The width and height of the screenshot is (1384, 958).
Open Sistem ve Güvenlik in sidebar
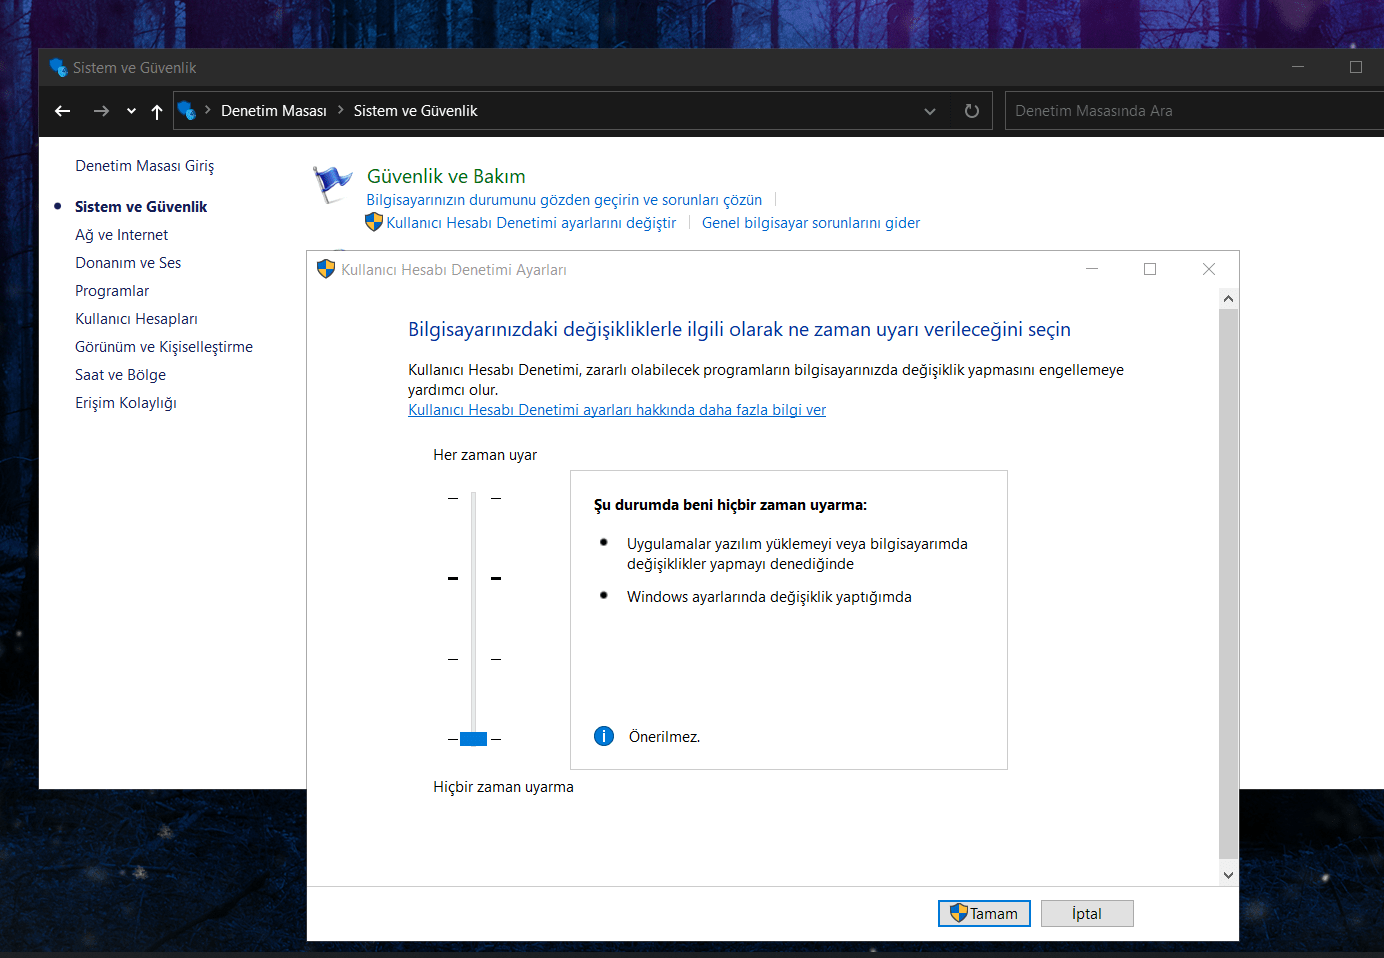(x=141, y=207)
